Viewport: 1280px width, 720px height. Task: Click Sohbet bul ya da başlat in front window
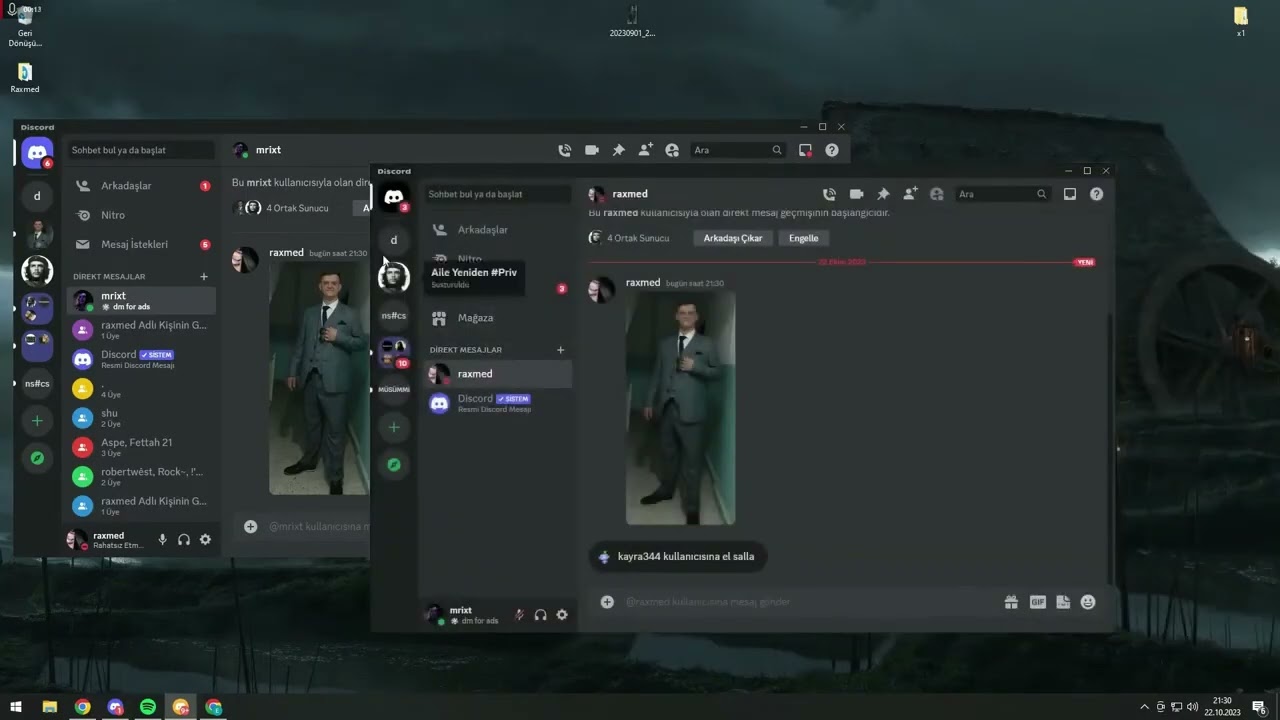point(497,194)
